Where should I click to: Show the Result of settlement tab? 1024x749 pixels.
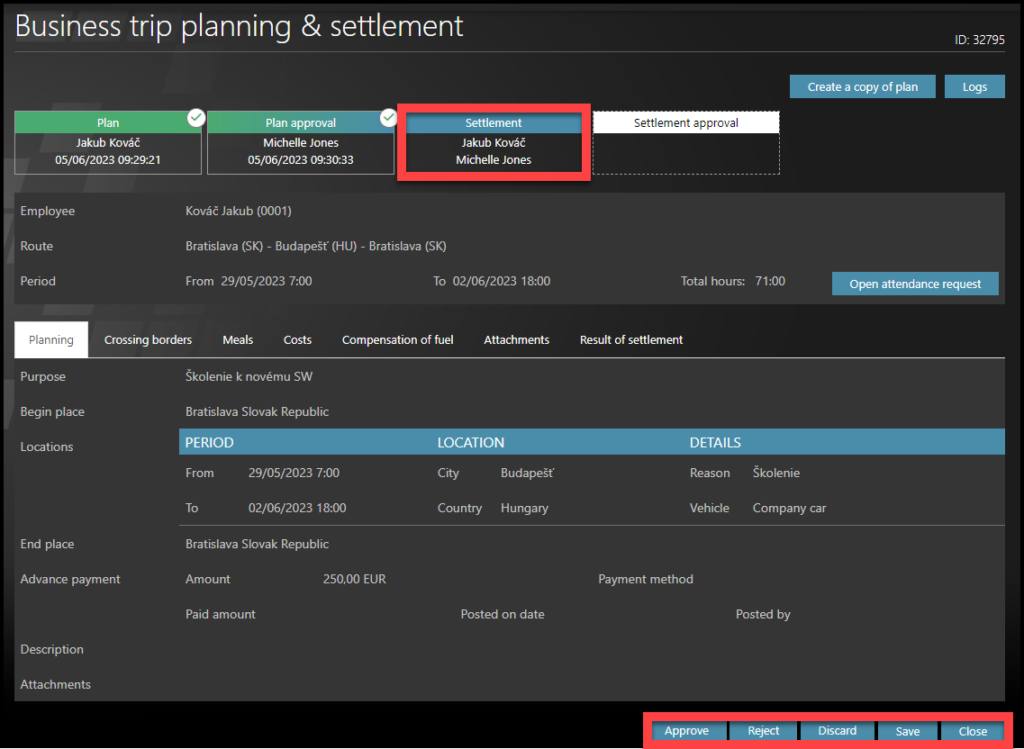[631, 340]
